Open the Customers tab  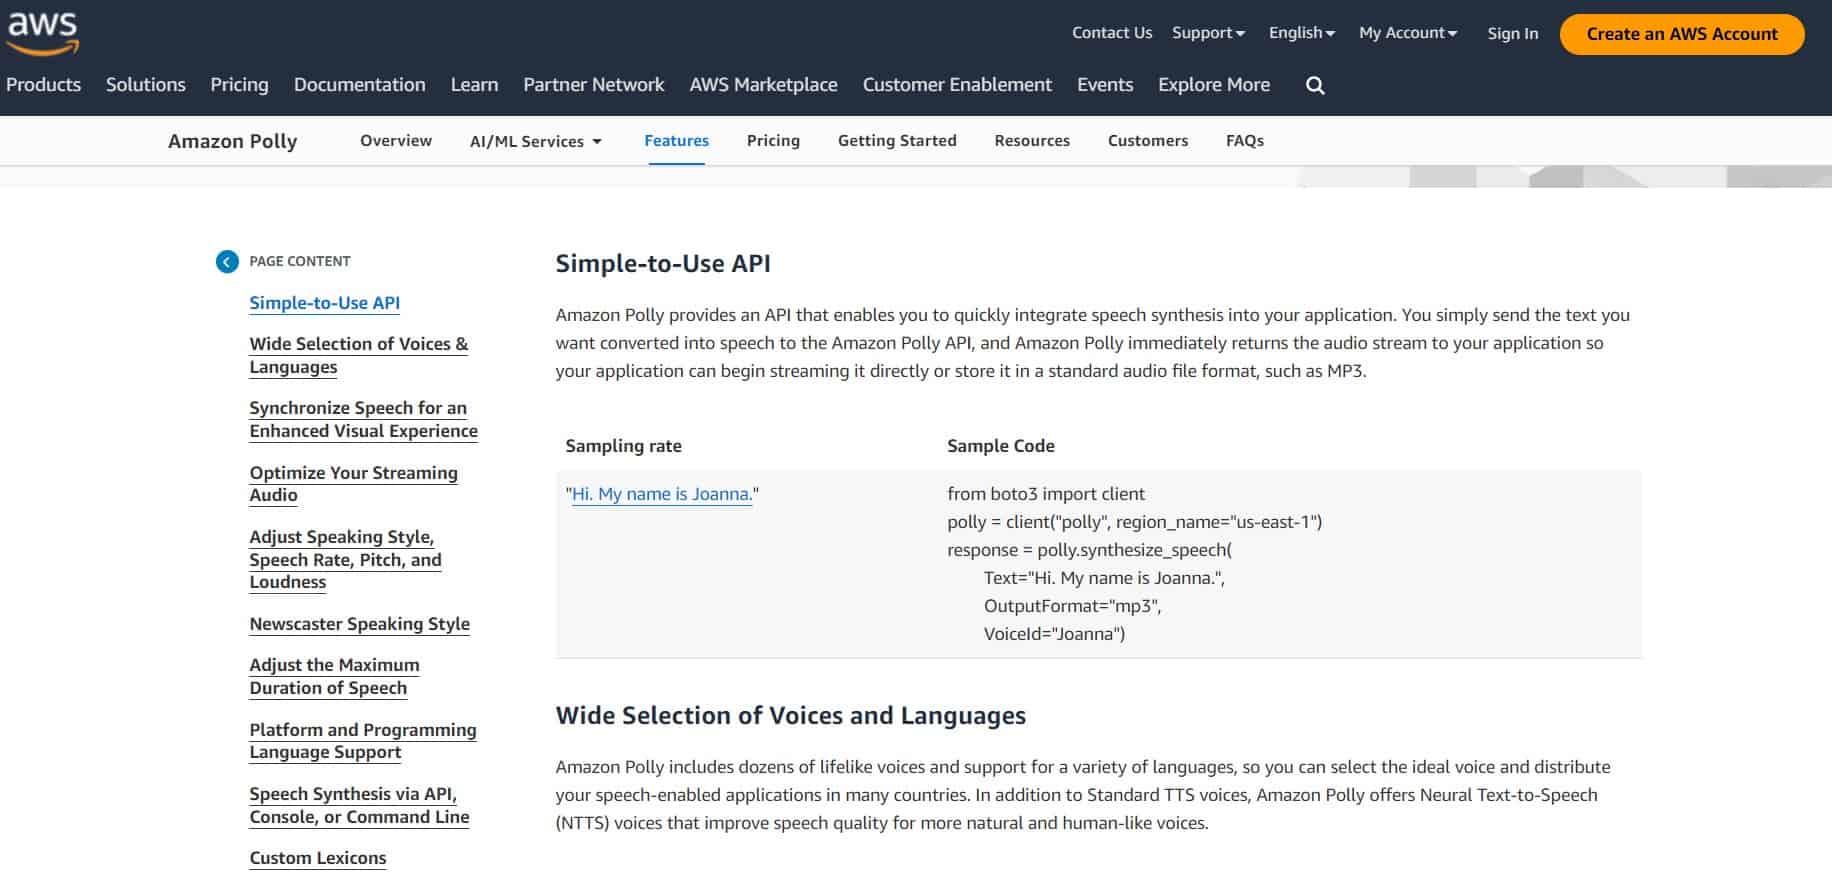tap(1148, 141)
